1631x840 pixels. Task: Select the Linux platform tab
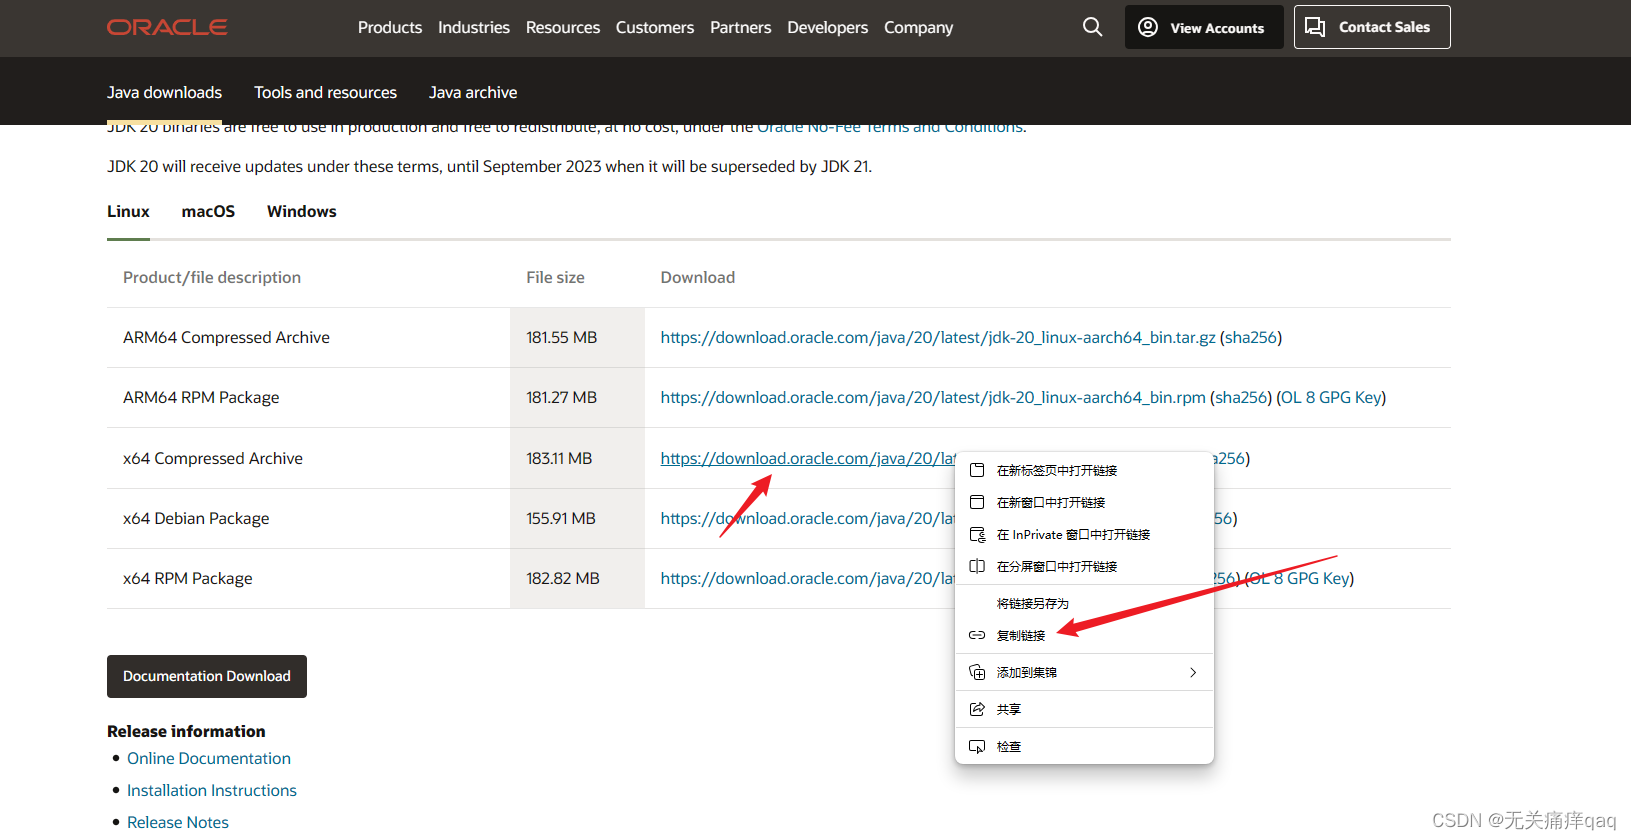point(128,212)
